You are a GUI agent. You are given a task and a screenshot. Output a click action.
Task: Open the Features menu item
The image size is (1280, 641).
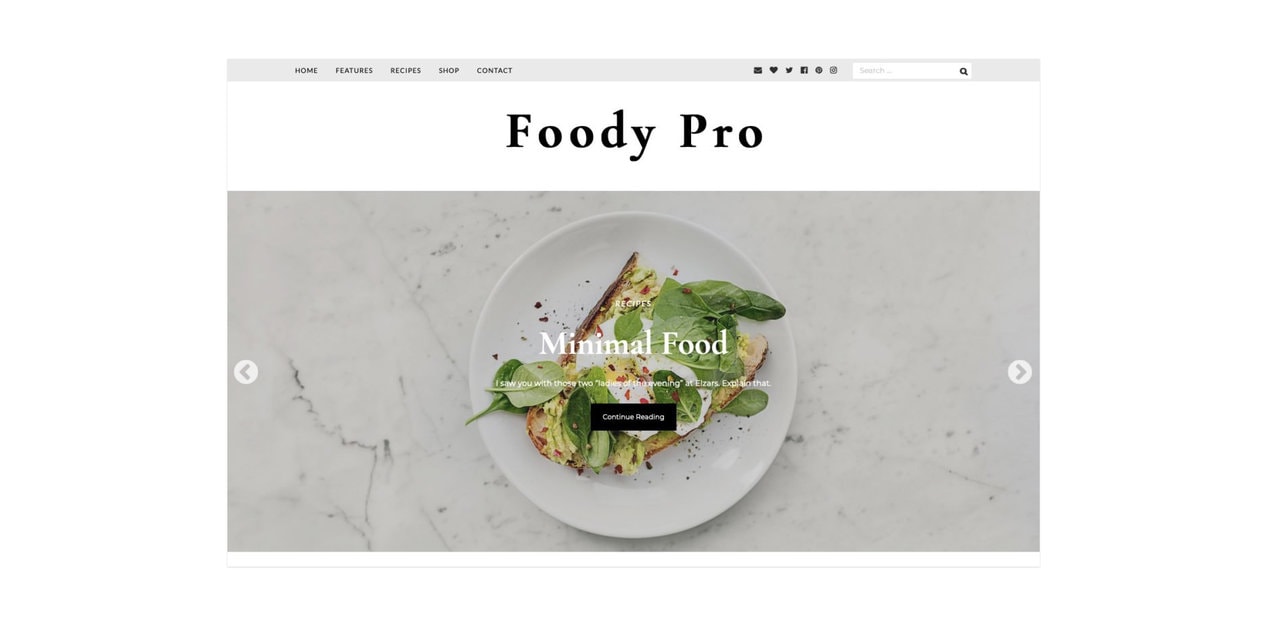(x=354, y=71)
